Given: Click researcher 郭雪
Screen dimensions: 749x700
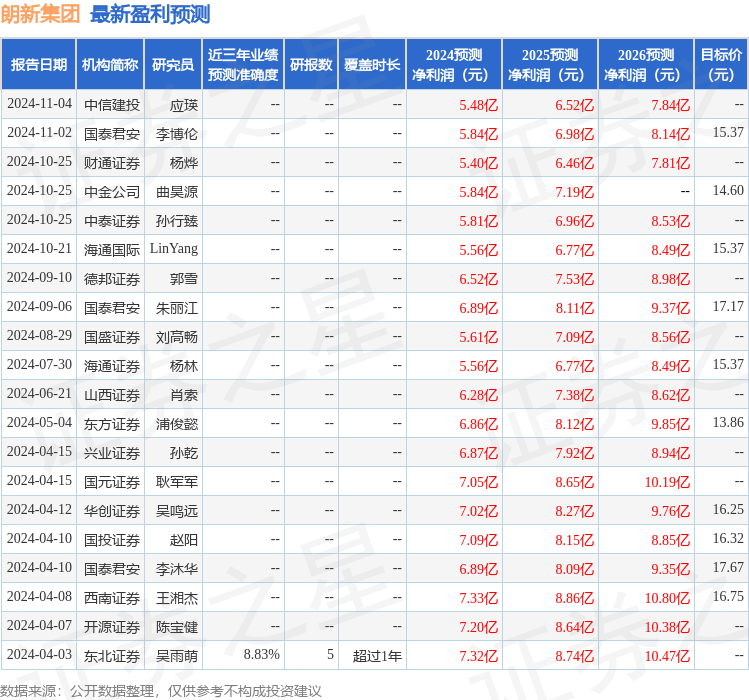Looking at the screenshot, I should pos(184,279).
